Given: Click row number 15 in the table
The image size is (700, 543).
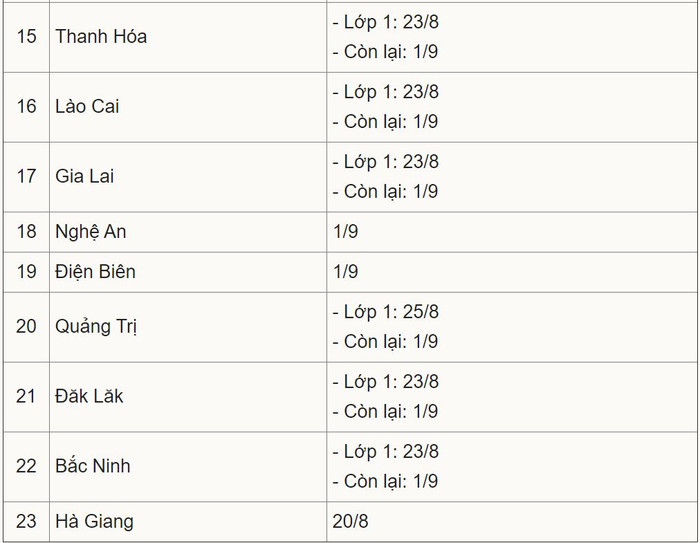Looking at the screenshot, I should 26,36.
